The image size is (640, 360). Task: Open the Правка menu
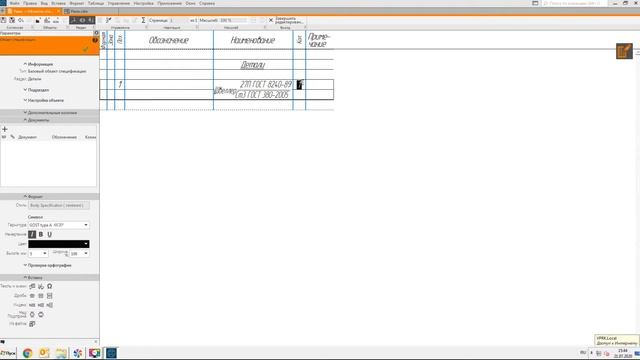point(30,3)
